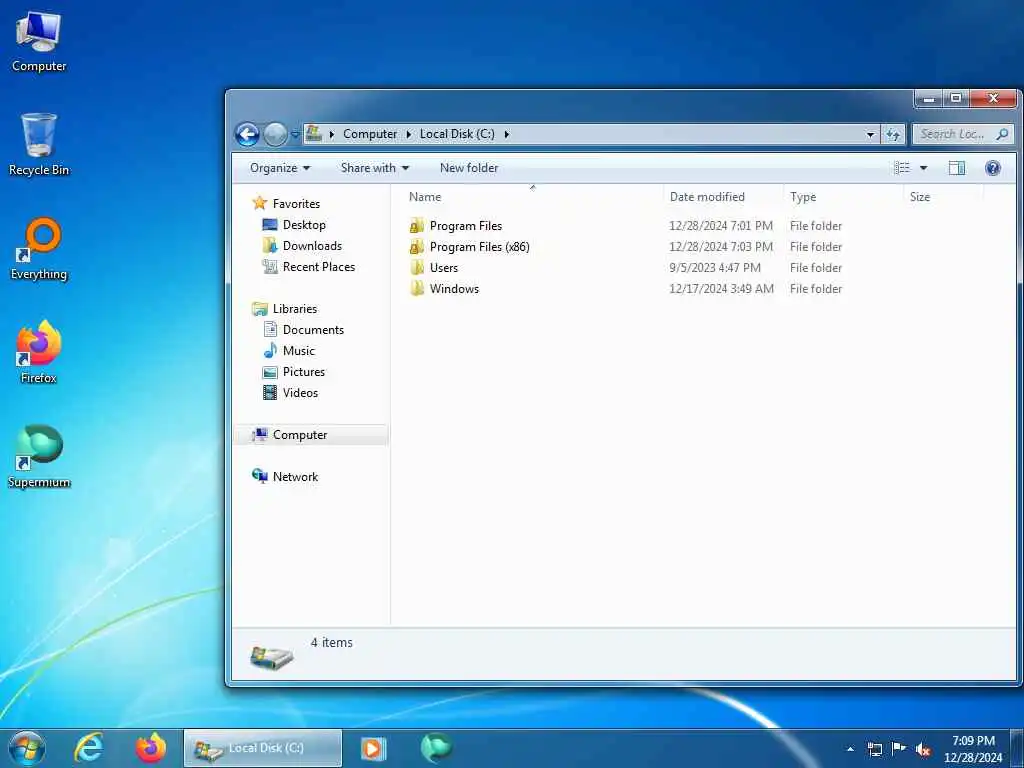This screenshot has width=1024, height=768.
Task: Click the Favorites star icon
Action: pyautogui.click(x=260, y=203)
